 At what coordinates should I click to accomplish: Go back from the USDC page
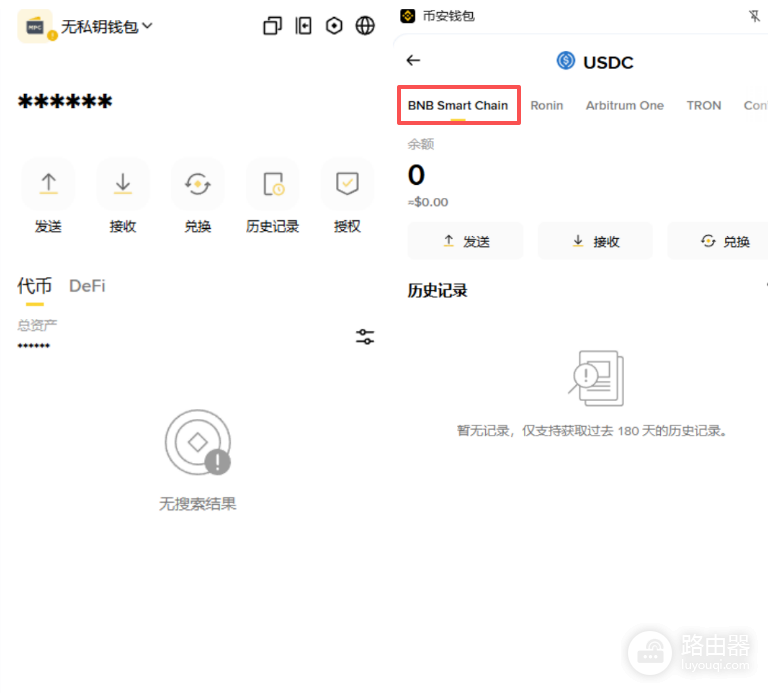tap(413, 60)
